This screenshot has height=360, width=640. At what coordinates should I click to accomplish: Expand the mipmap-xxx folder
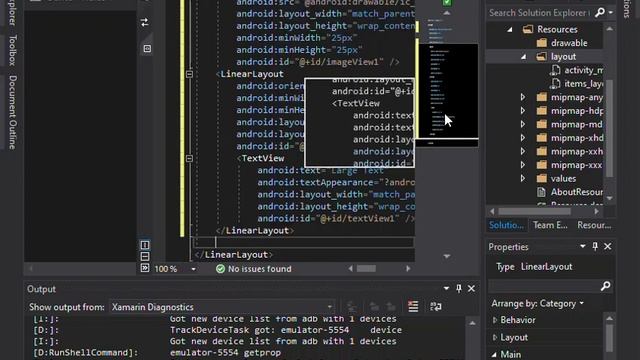tap(523, 165)
